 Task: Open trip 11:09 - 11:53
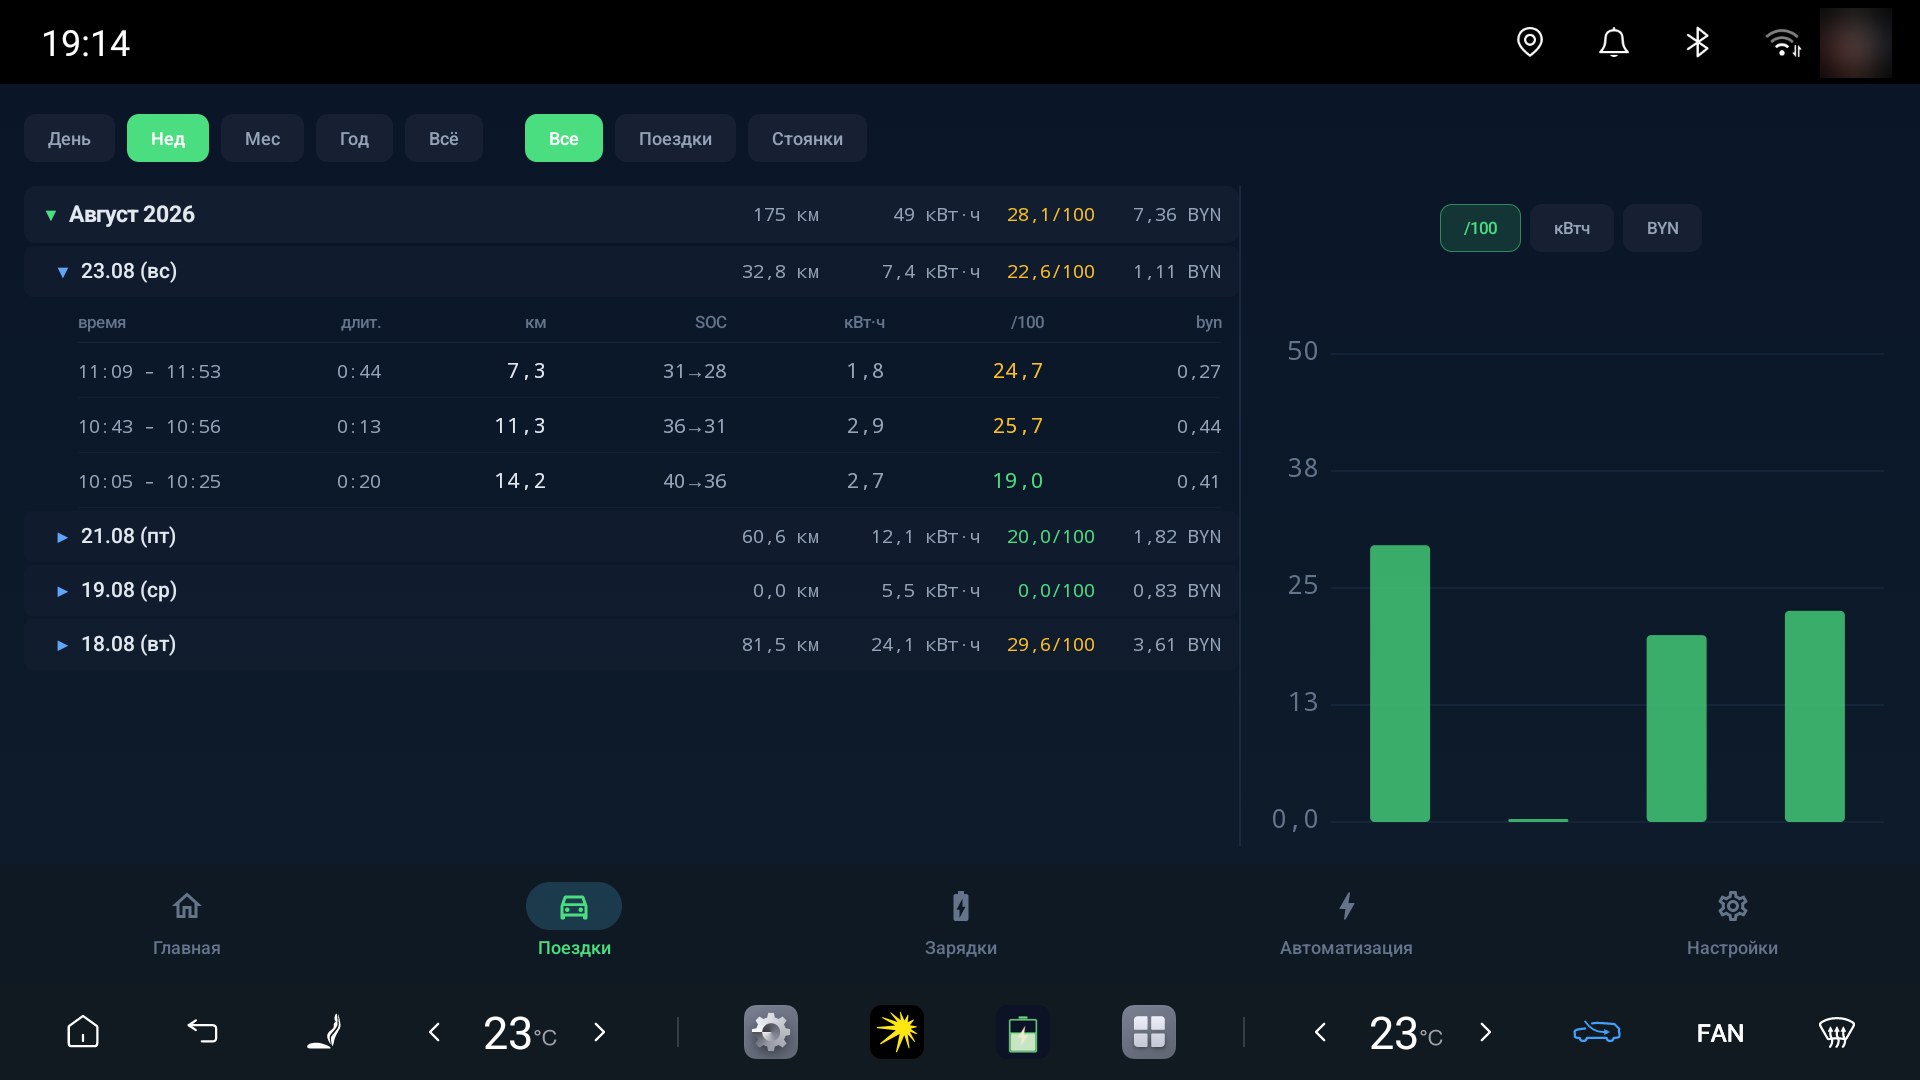click(650, 371)
